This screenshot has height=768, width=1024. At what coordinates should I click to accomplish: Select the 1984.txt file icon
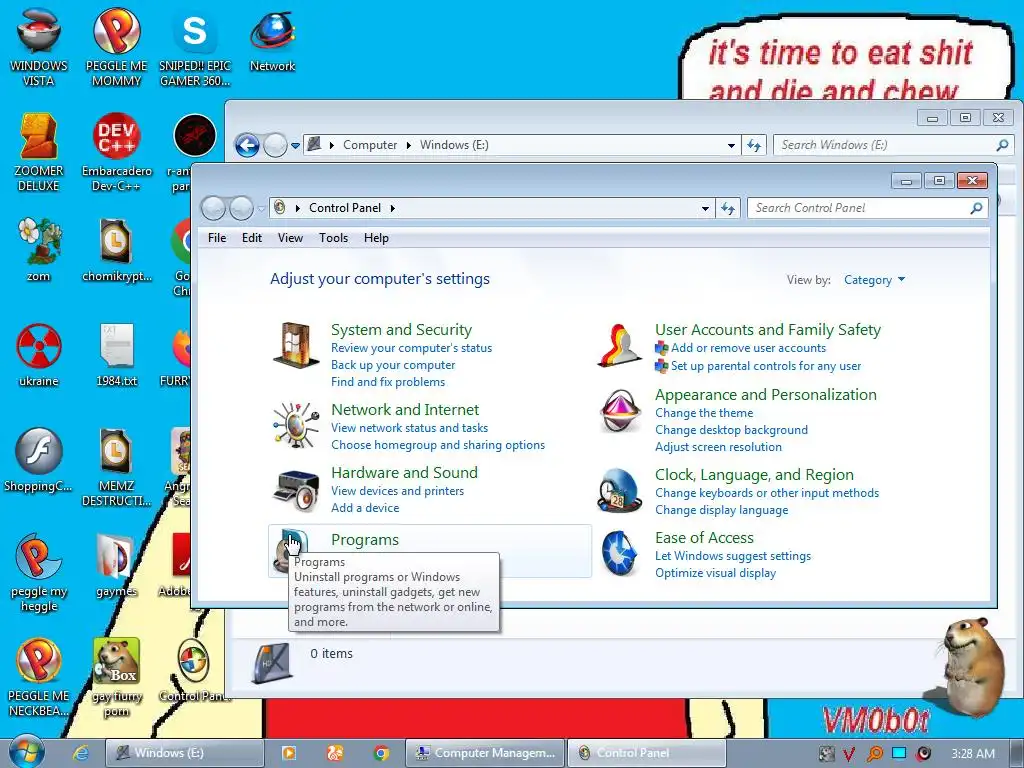point(116,355)
